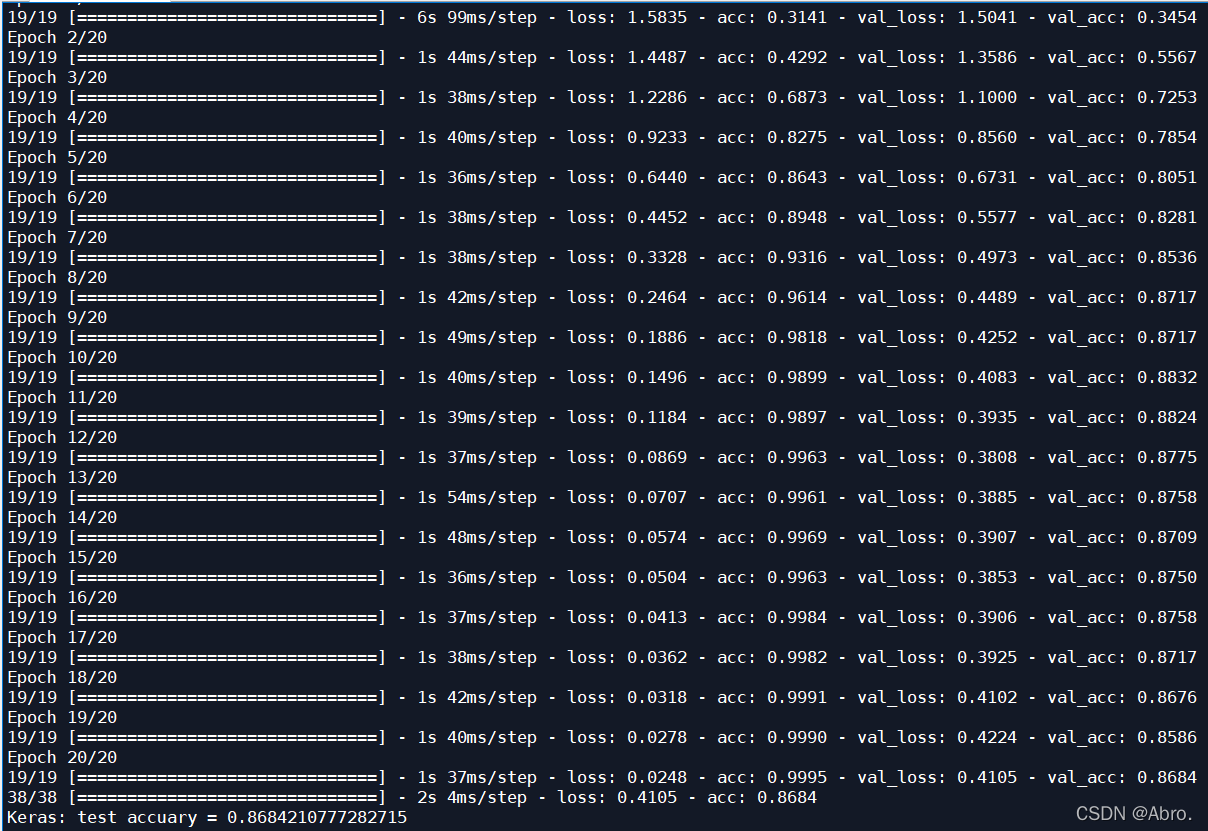Click the val_acc value 0.8709
The width and height of the screenshot is (1208, 831).
point(1167,537)
